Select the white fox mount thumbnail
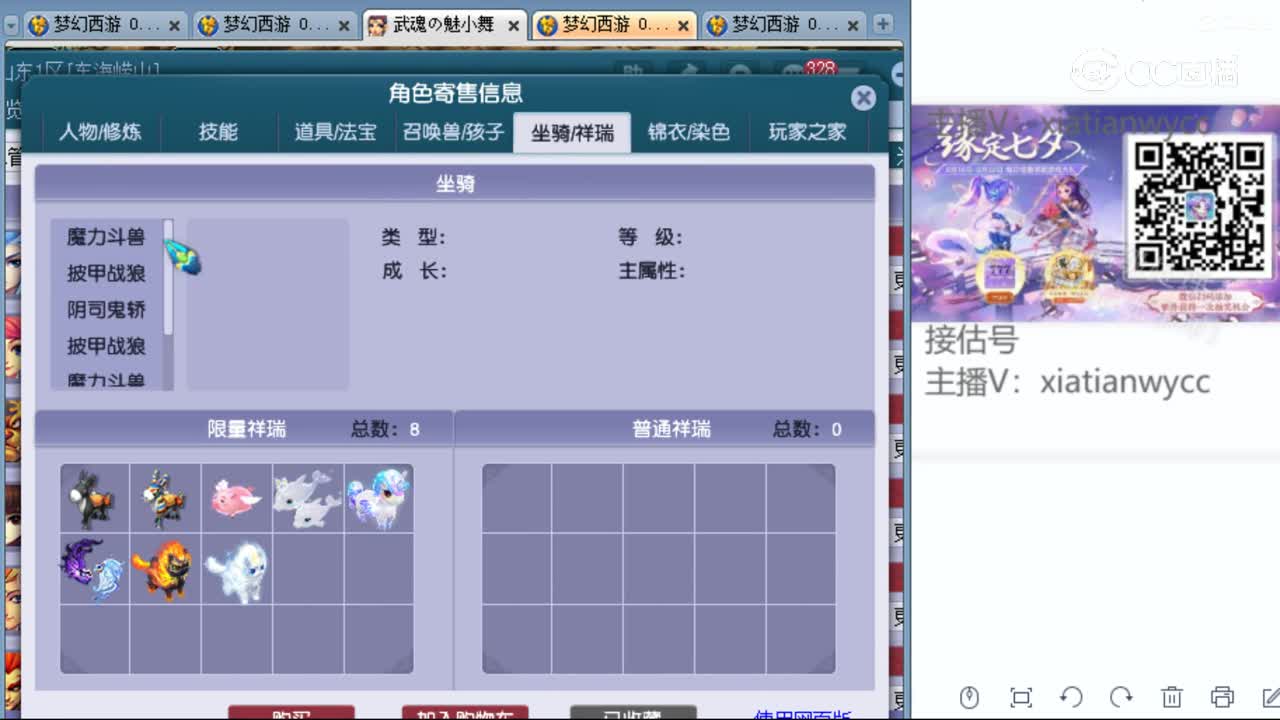 click(x=236, y=569)
